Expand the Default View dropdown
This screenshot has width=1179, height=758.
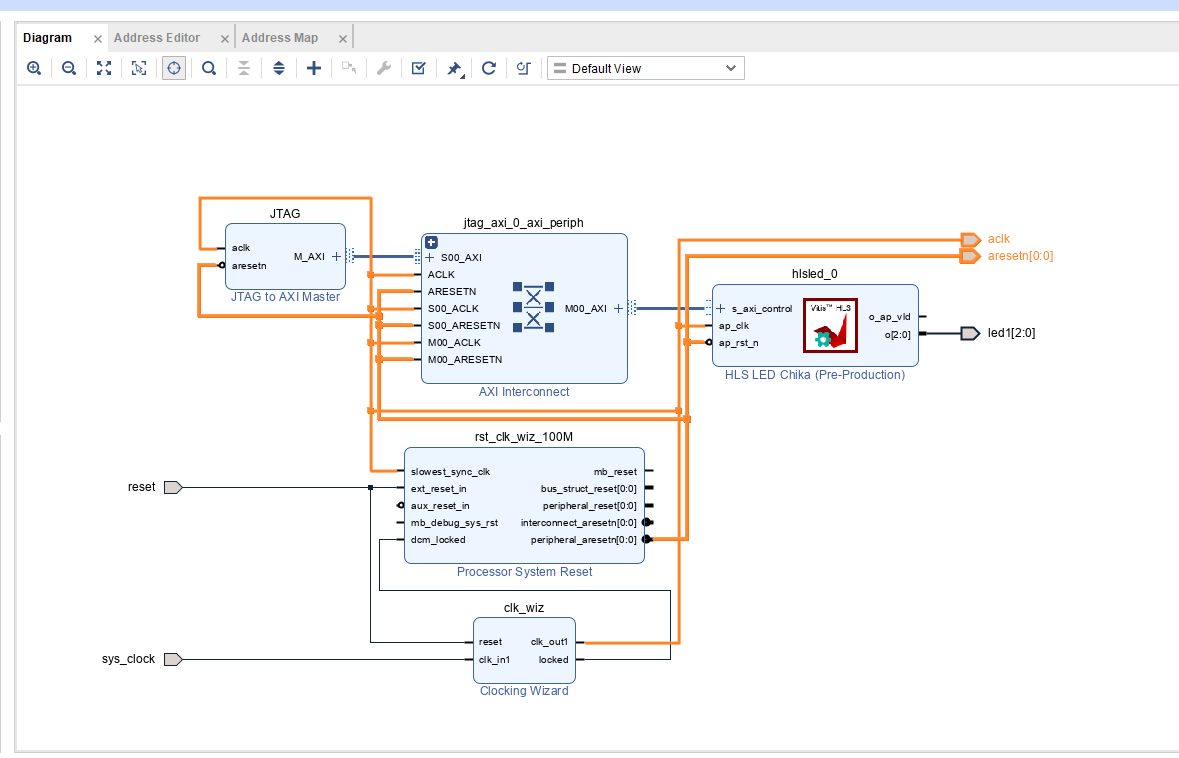point(646,68)
